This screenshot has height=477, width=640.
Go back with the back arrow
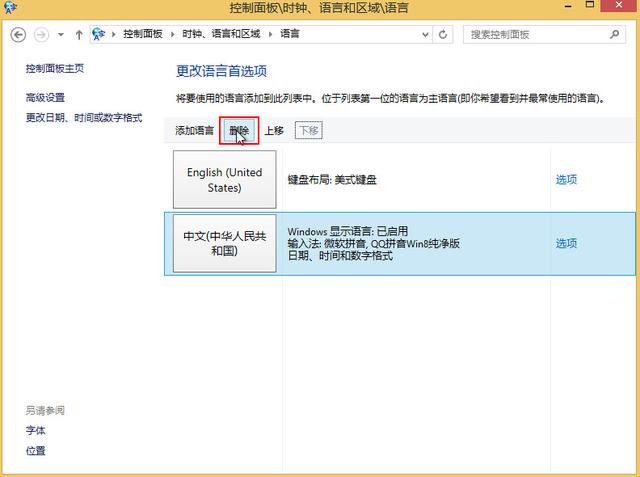(x=18, y=35)
